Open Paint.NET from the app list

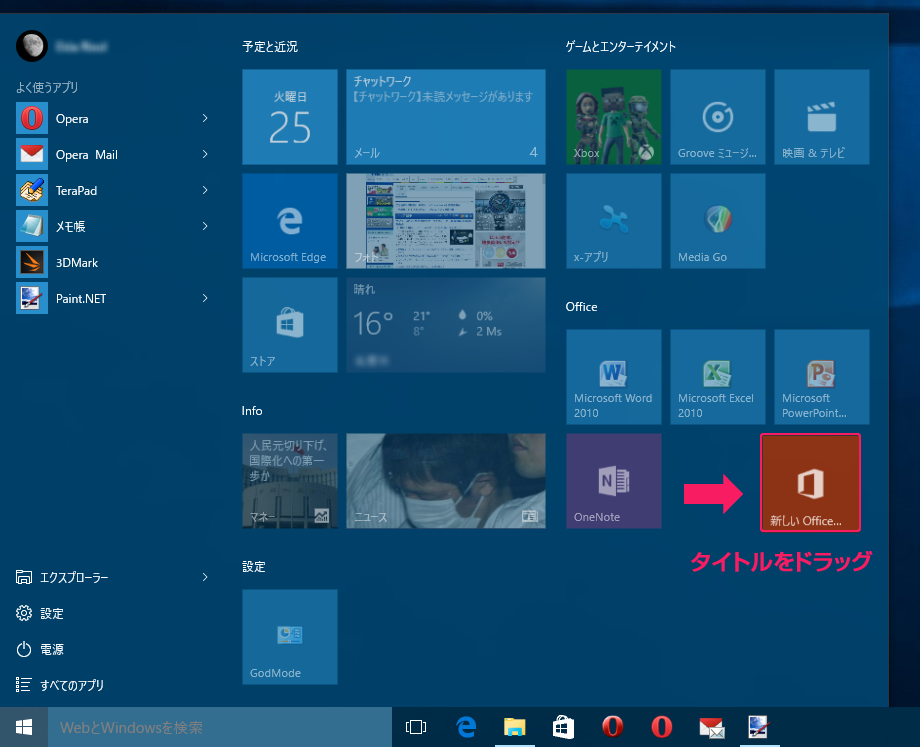[111, 298]
